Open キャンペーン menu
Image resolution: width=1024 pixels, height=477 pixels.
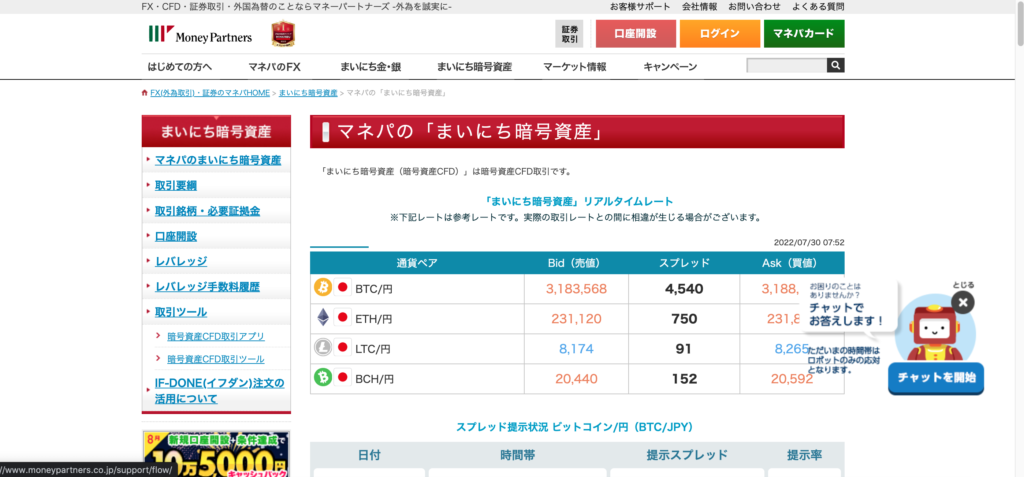(x=670, y=67)
